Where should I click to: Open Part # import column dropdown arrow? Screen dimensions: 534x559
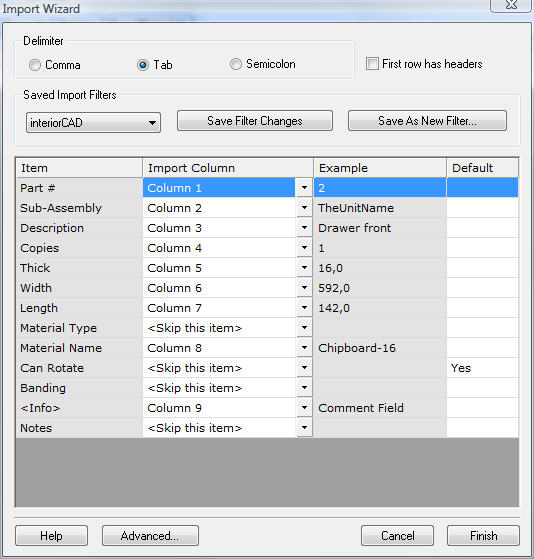point(304,188)
